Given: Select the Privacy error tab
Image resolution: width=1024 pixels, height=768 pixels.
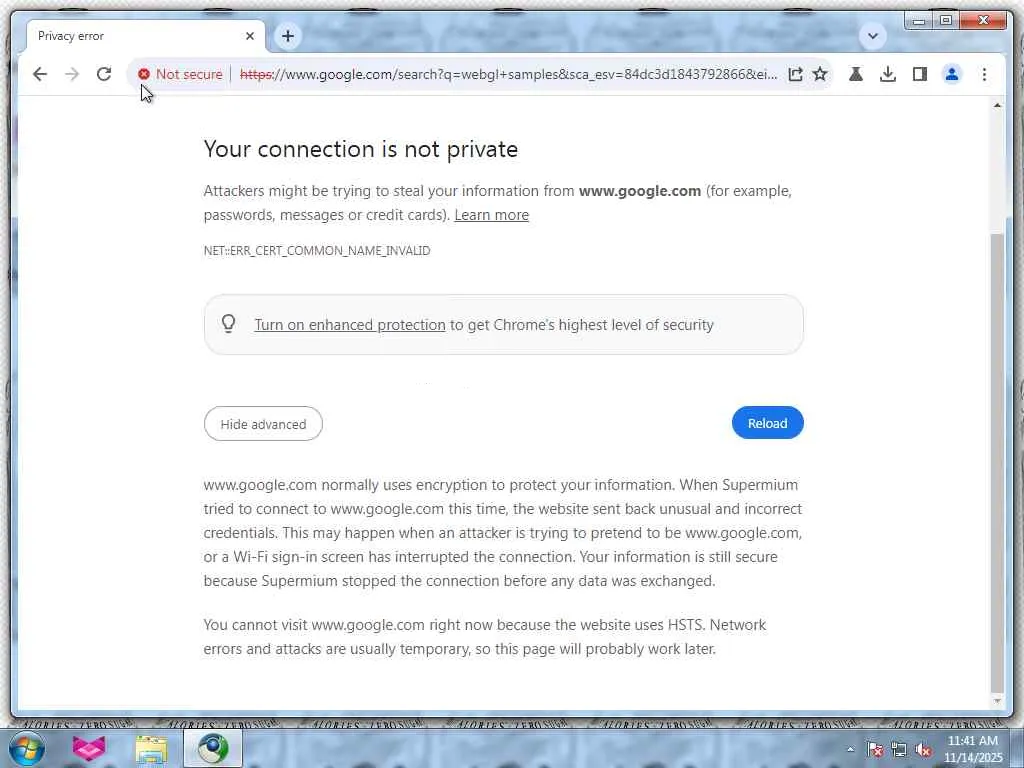Looking at the screenshot, I should 130,36.
